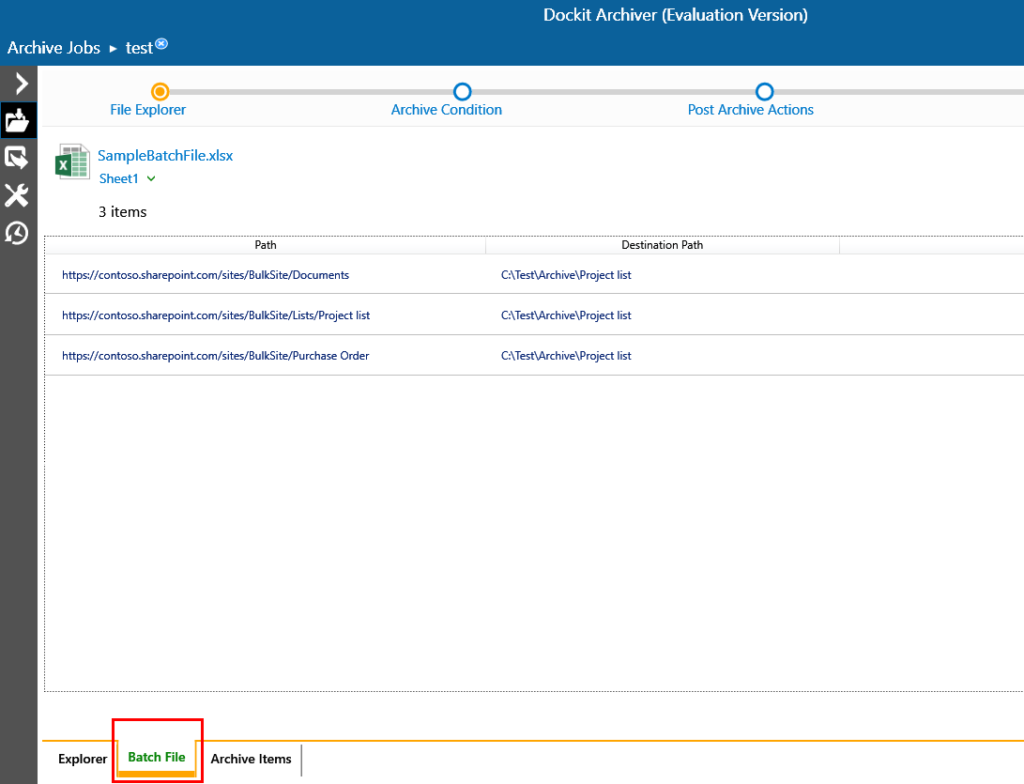1024x784 pixels.
Task: Click the import arrow sidebar icon
Action: [x=16, y=158]
